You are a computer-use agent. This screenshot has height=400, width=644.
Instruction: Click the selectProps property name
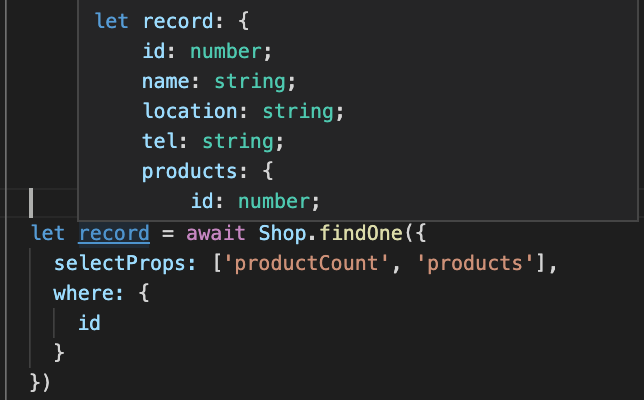(x=121, y=263)
